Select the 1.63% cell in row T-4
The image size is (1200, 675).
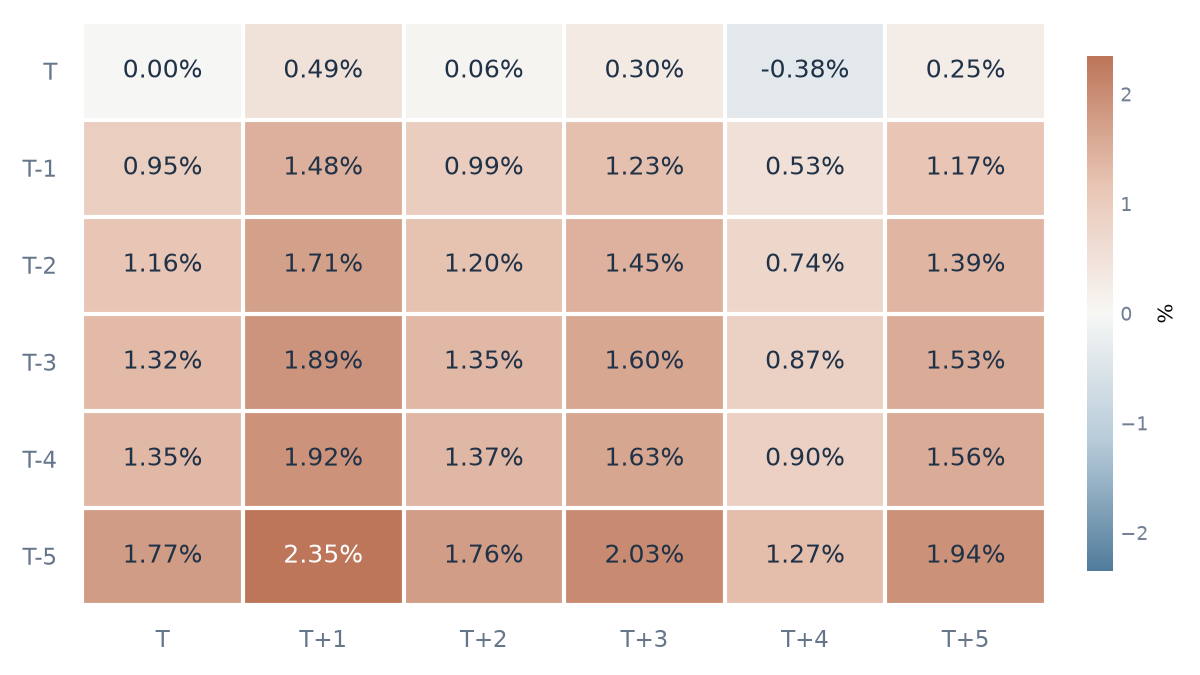pyautogui.click(x=644, y=459)
